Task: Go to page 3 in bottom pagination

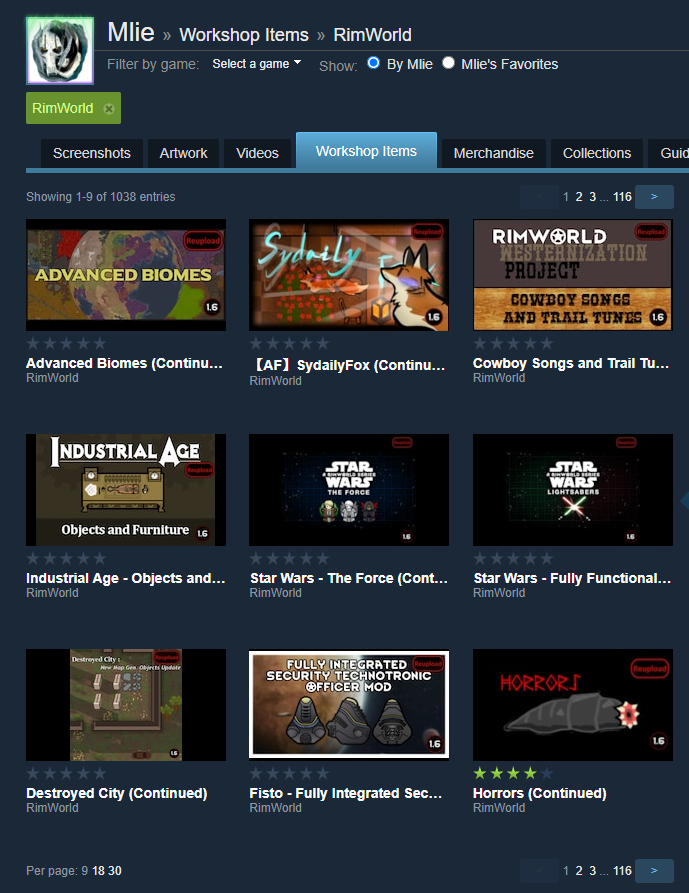Action: tap(593, 871)
